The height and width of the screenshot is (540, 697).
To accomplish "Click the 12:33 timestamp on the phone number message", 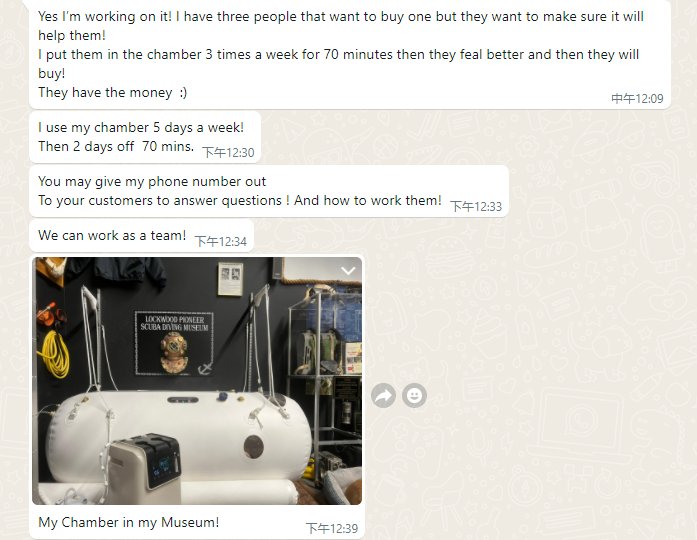I will [x=476, y=206].
